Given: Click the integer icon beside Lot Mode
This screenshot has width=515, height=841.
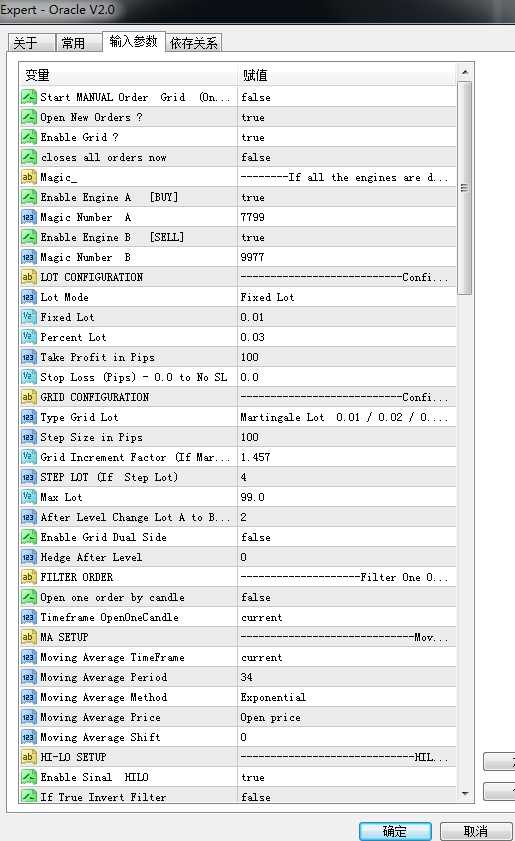Looking at the screenshot, I should pyautogui.click(x=28, y=297).
